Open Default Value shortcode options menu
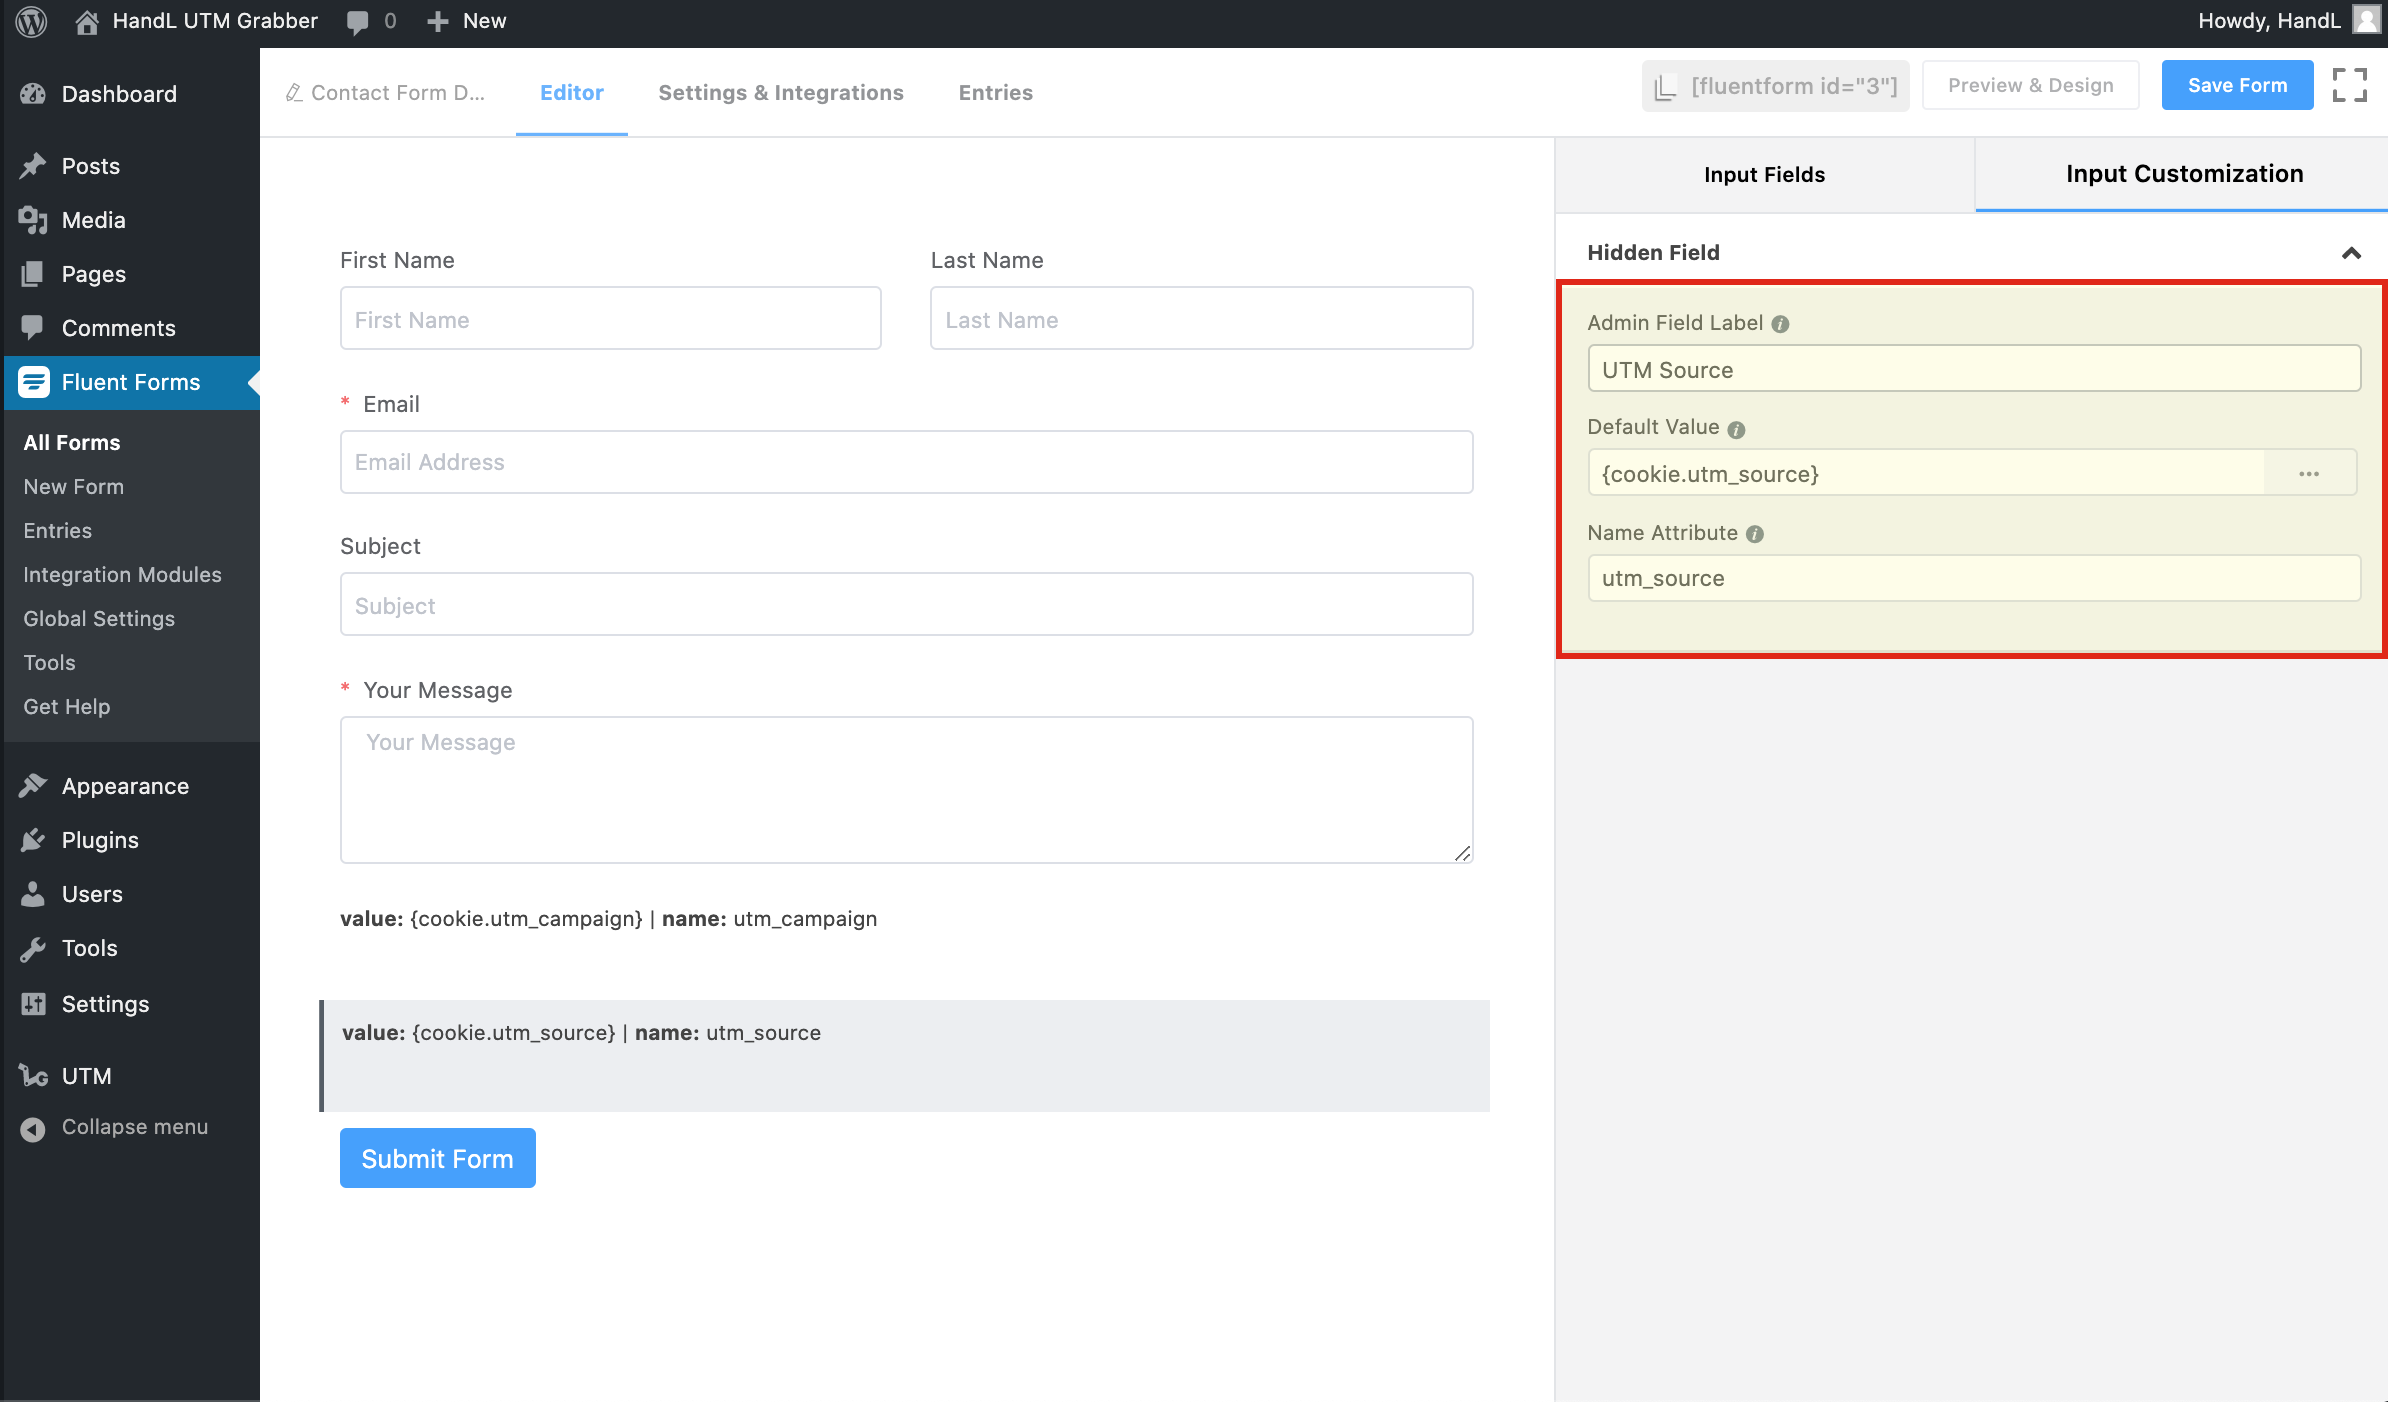 coord(2308,474)
